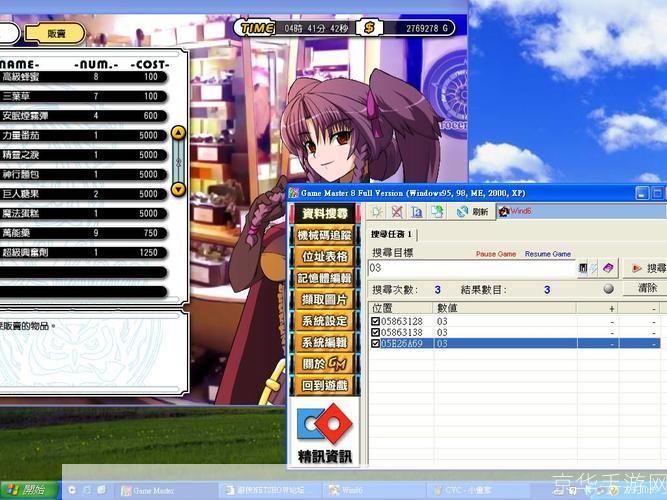Click the calculator icon beside search field
Screen dimensions: 667x500
coord(583,268)
